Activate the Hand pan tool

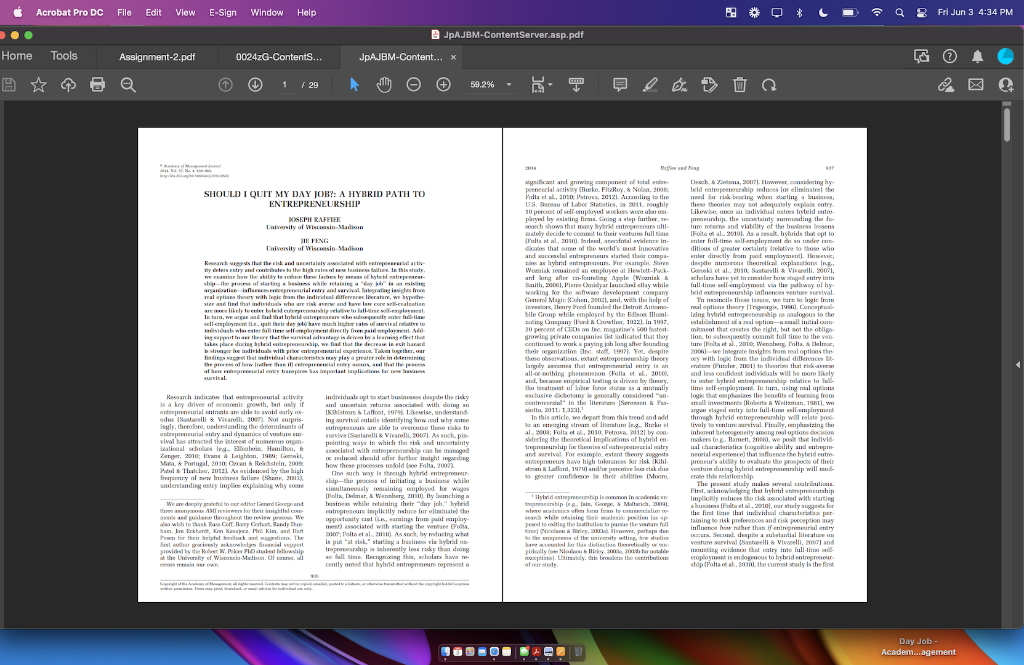point(384,85)
